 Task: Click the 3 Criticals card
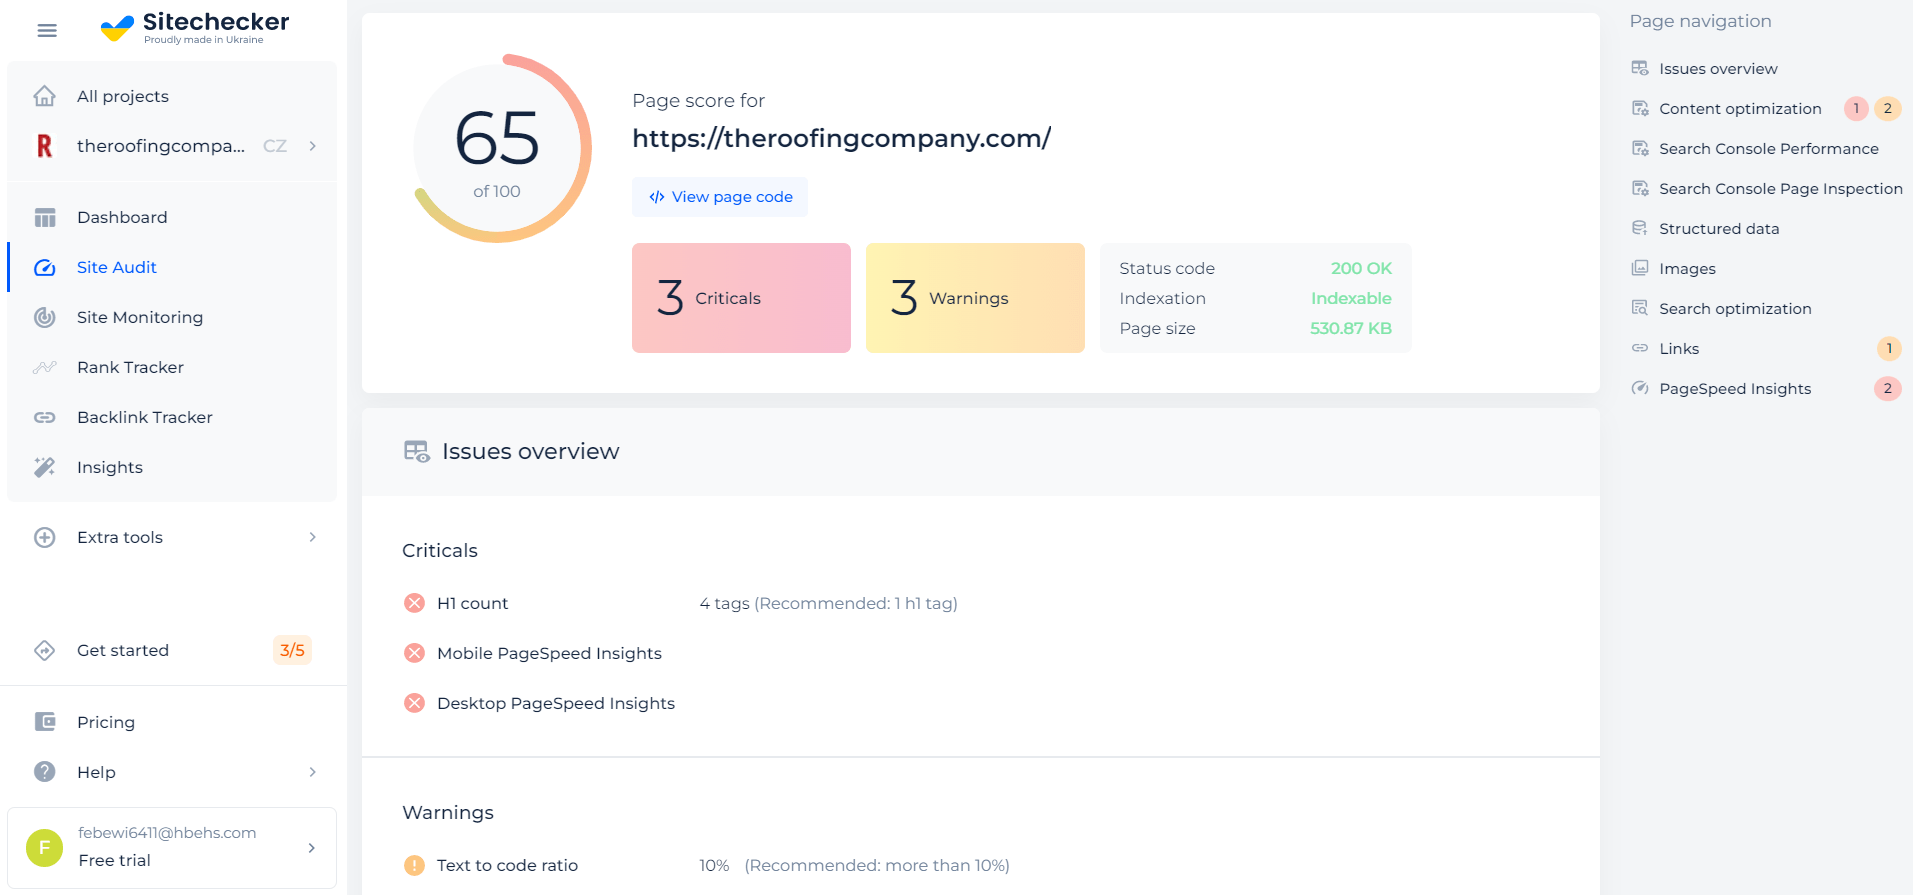[x=741, y=298]
